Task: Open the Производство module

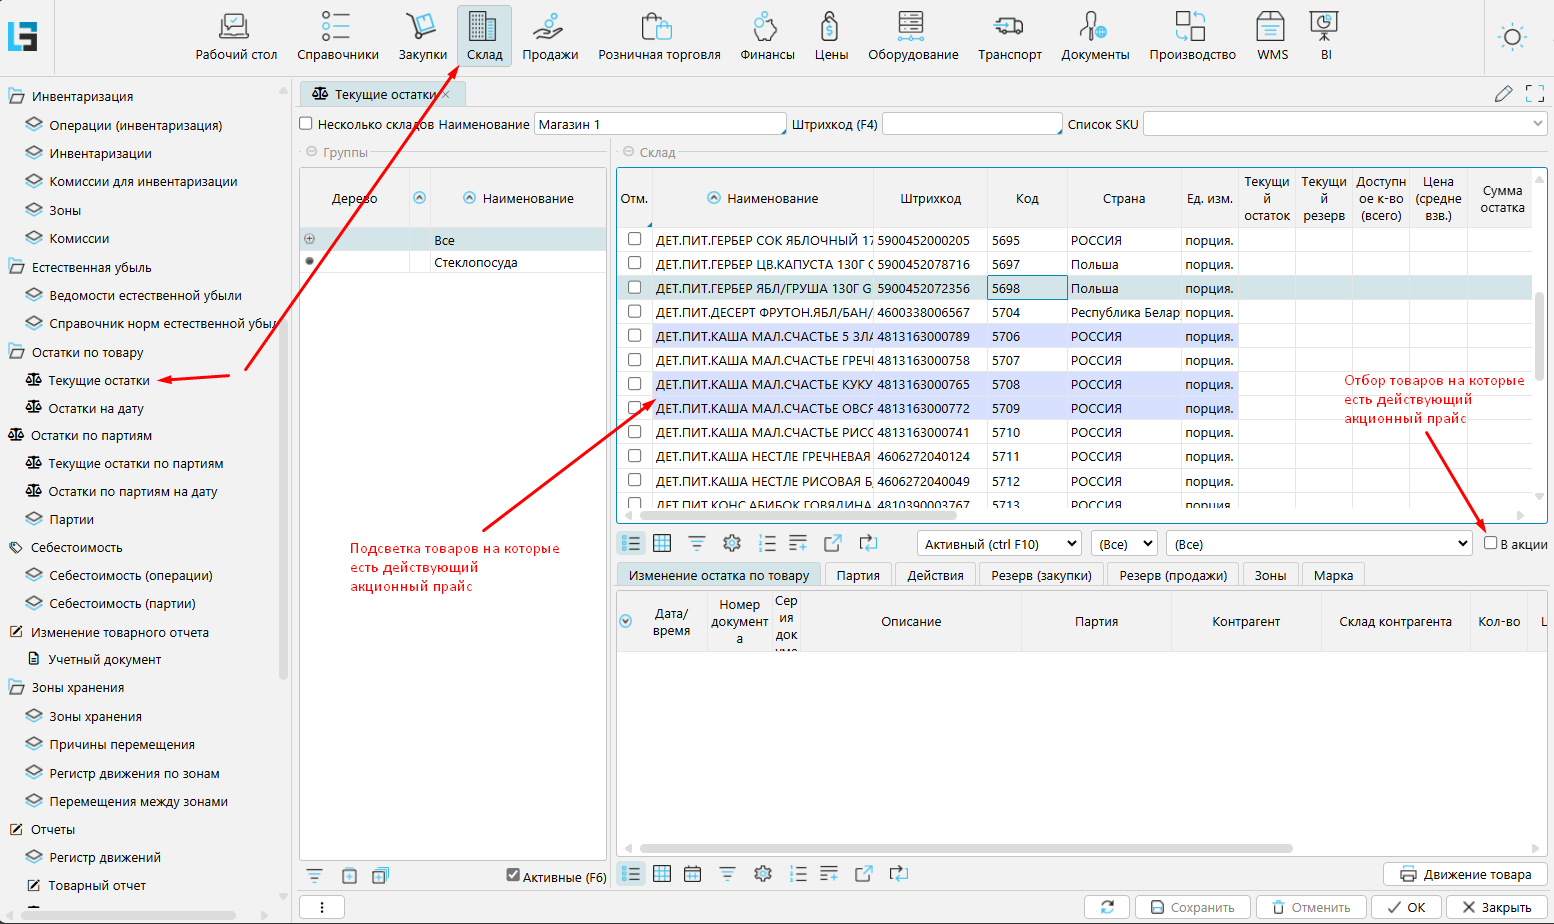Action: click(x=1192, y=36)
